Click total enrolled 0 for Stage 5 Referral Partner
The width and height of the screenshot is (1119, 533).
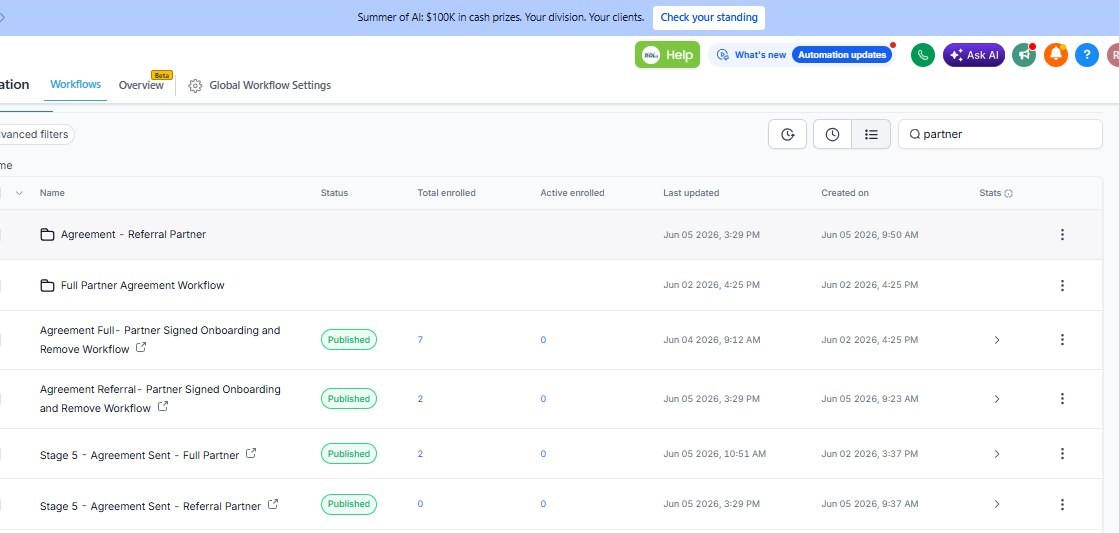tap(420, 504)
